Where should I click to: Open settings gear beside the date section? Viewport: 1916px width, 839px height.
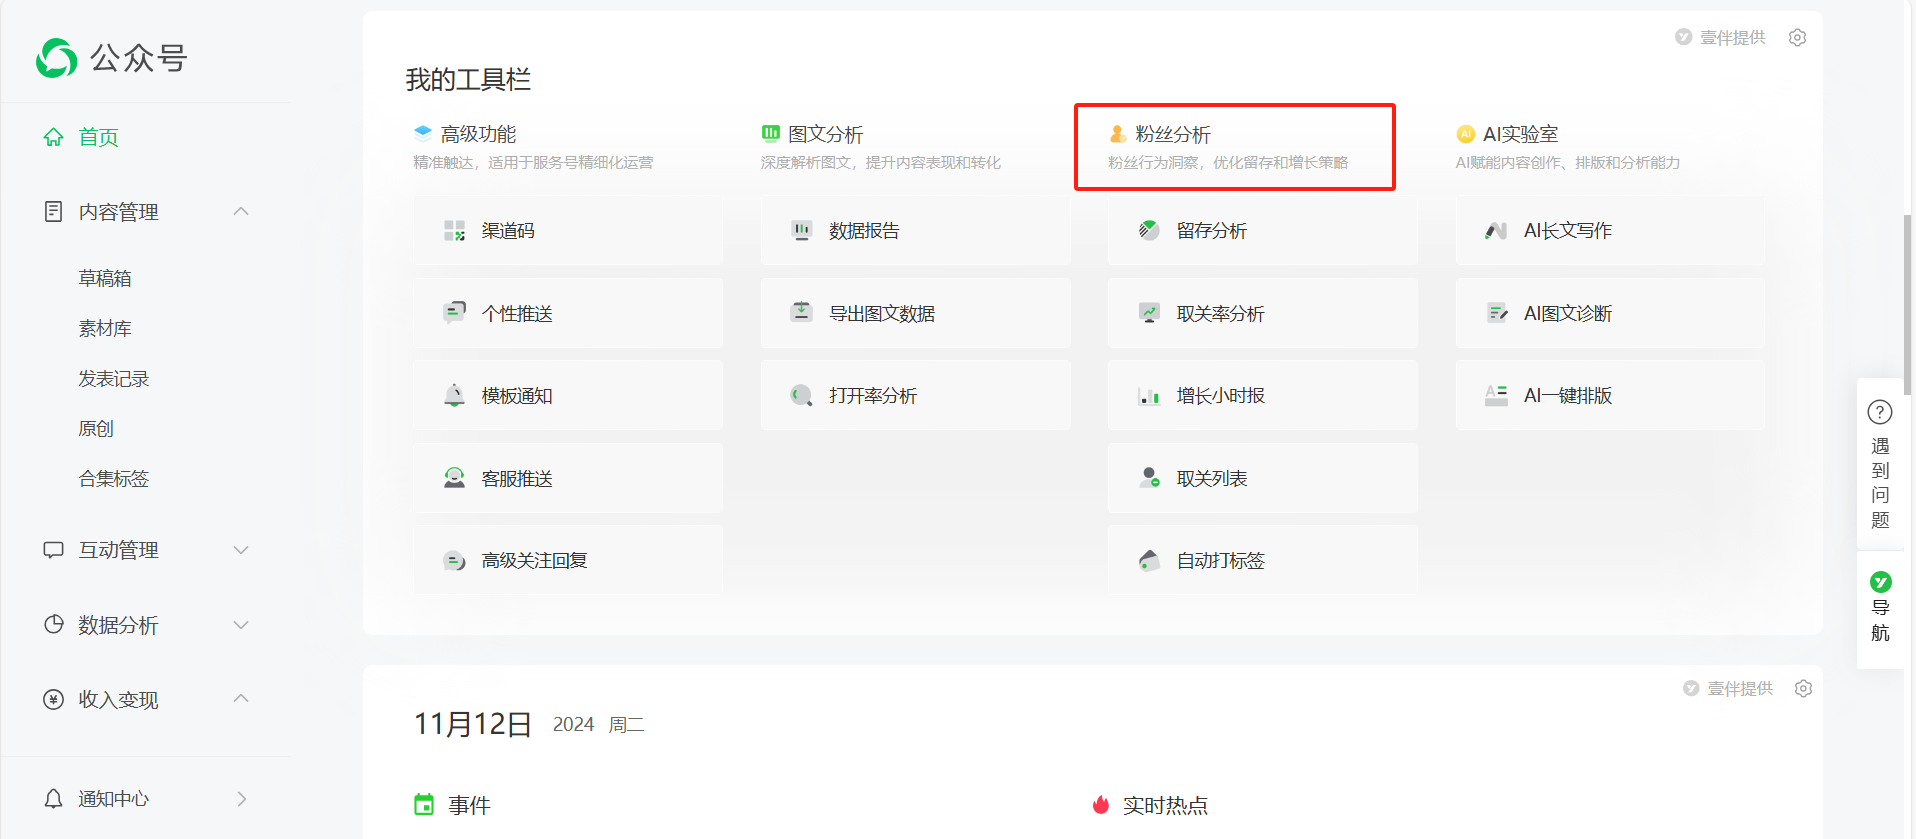point(1803,688)
